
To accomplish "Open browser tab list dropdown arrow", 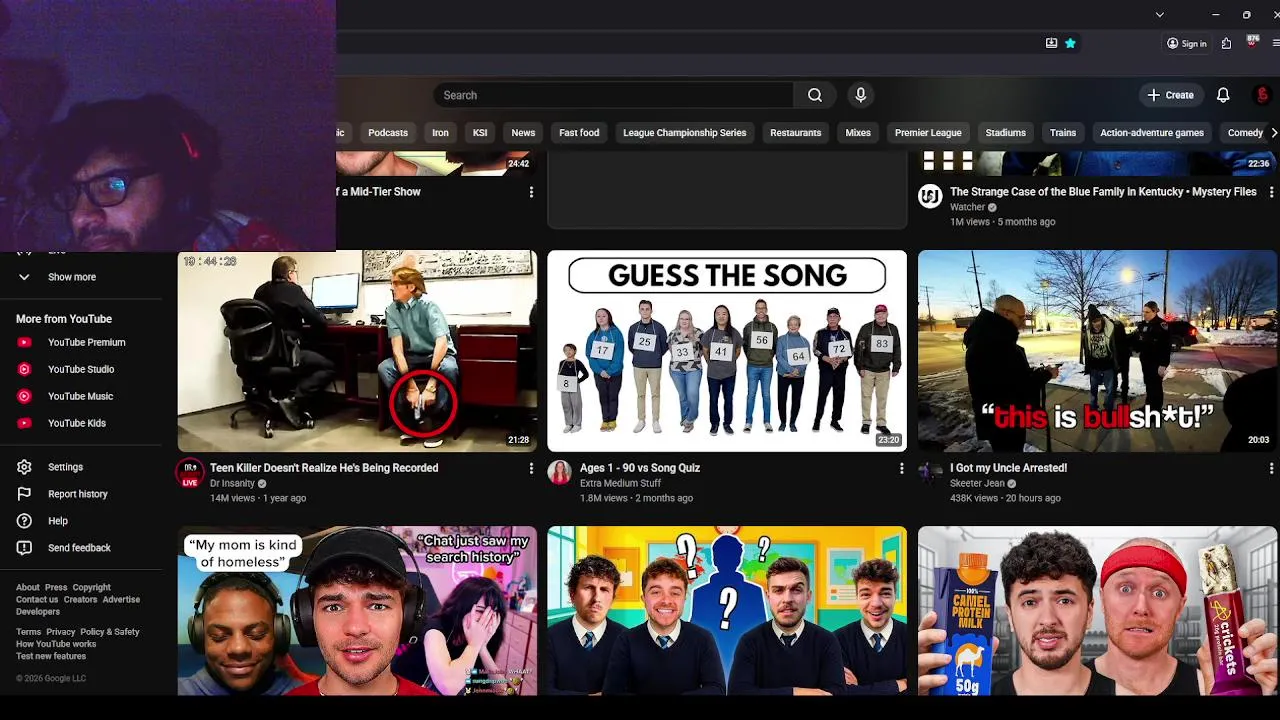I will tap(1159, 15).
